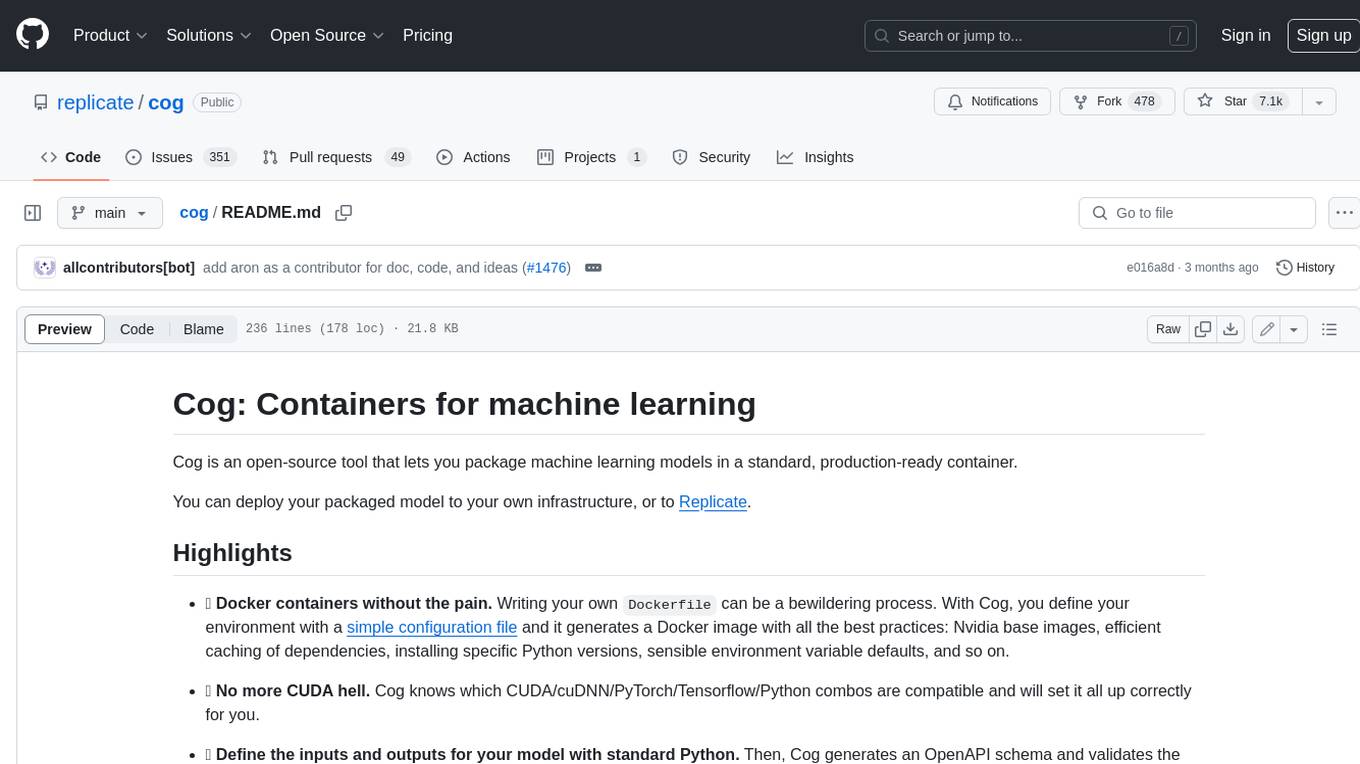Click the search slash shortcut icon
Screen dimensions: 1360x764
point(1180,36)
